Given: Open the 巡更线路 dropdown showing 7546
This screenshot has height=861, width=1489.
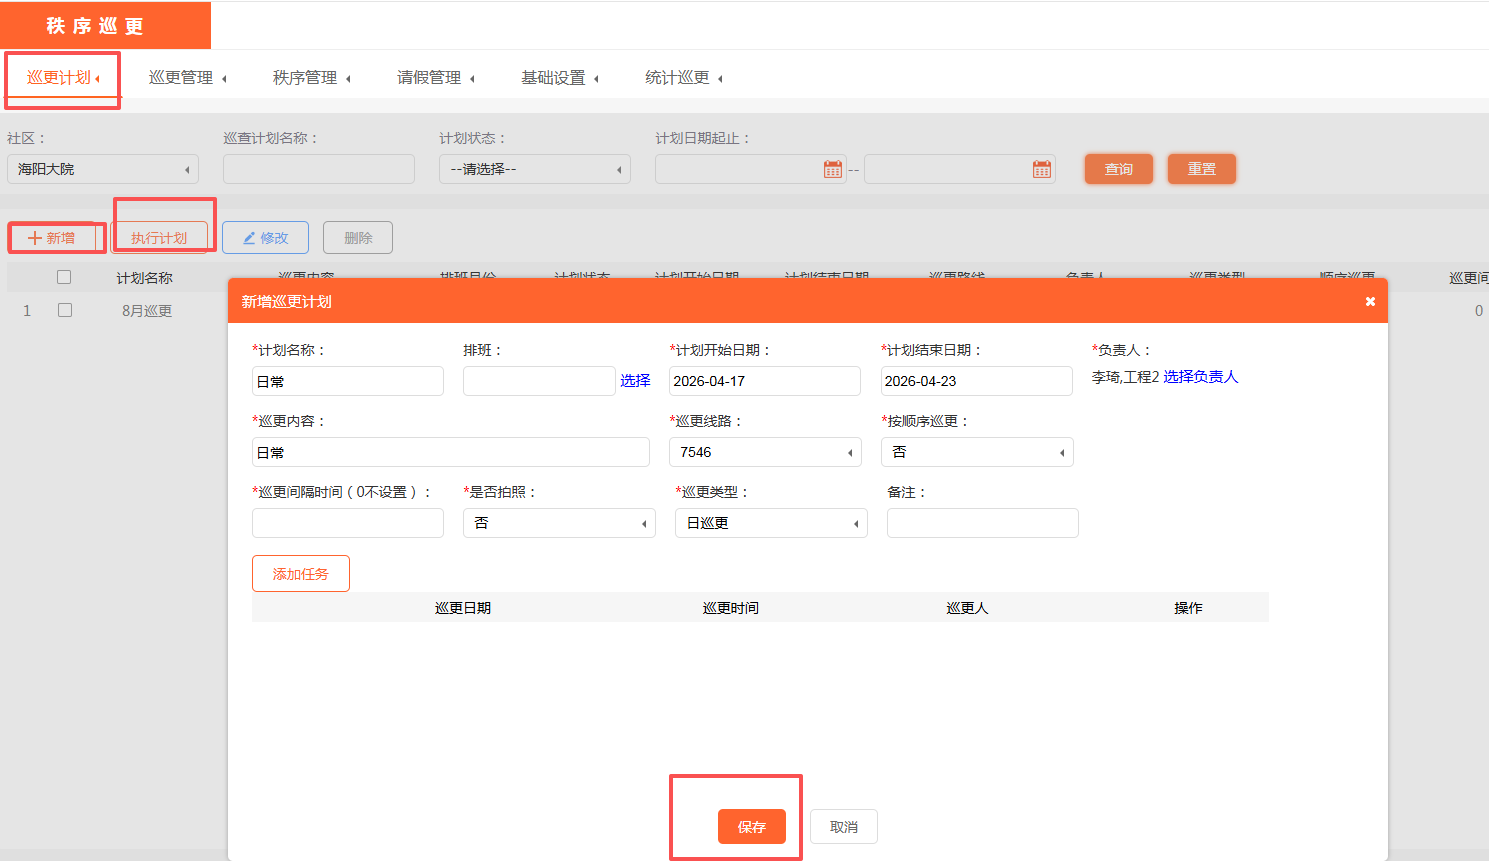Looking at the screenshot, I should click(x=765, y=452).
